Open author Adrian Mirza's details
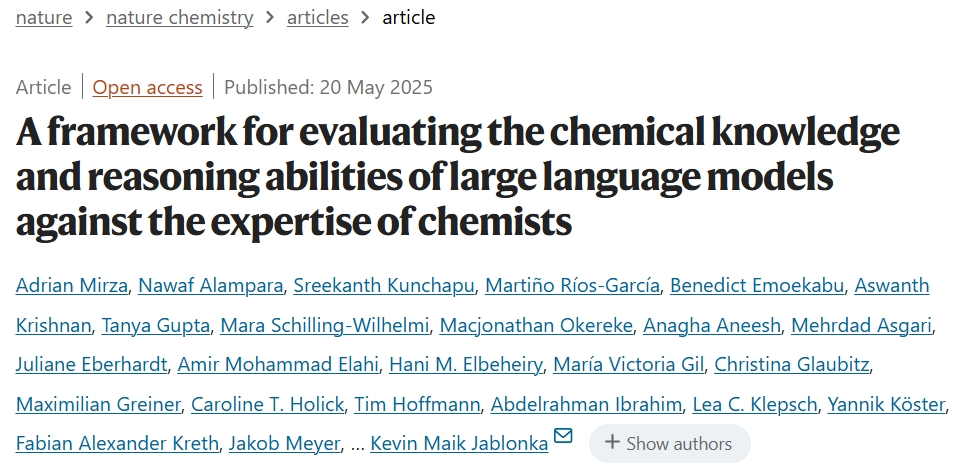The image size is (955, 474). click(x=72, y=286)
